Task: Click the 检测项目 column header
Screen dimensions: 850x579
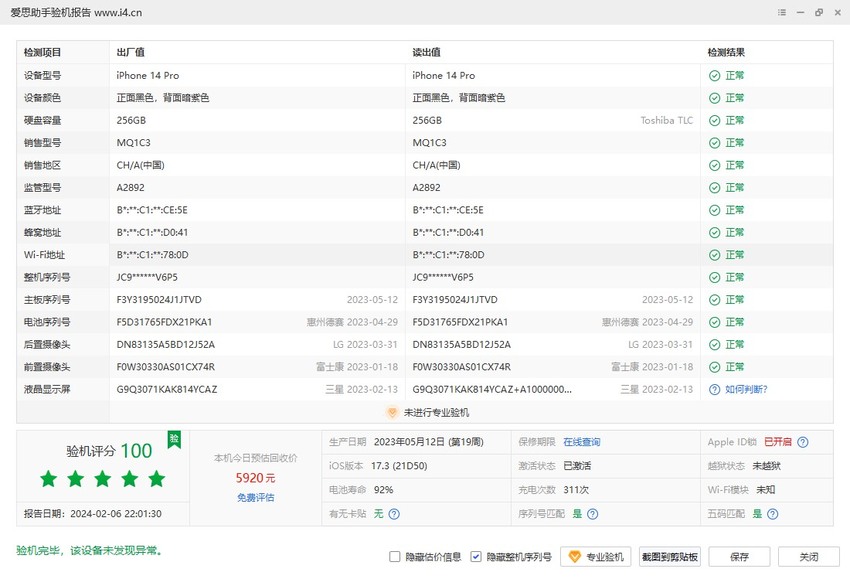Action: coord(42,53)
